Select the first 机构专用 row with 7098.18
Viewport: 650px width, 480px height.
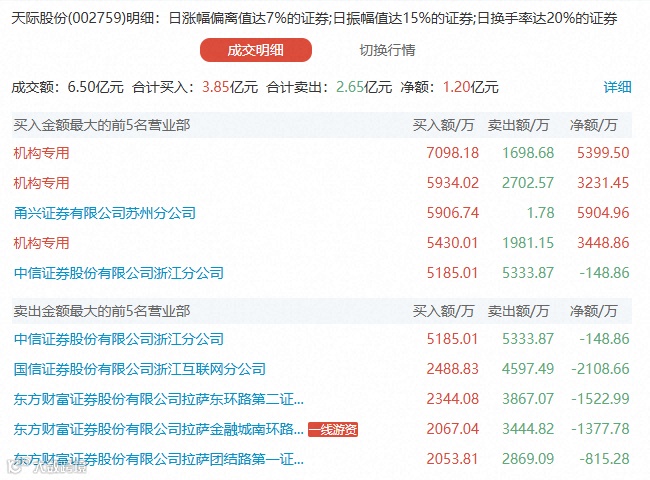(x=322, y=153)
